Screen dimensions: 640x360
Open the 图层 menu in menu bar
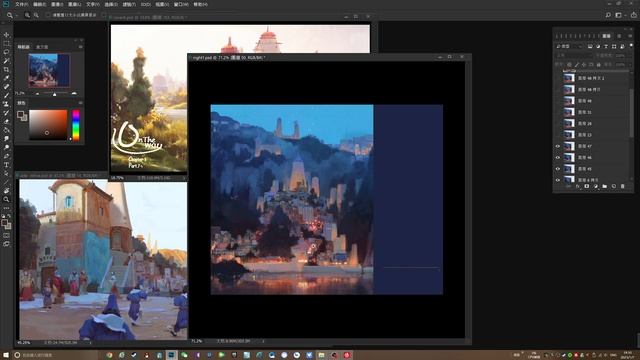[74, 4]
